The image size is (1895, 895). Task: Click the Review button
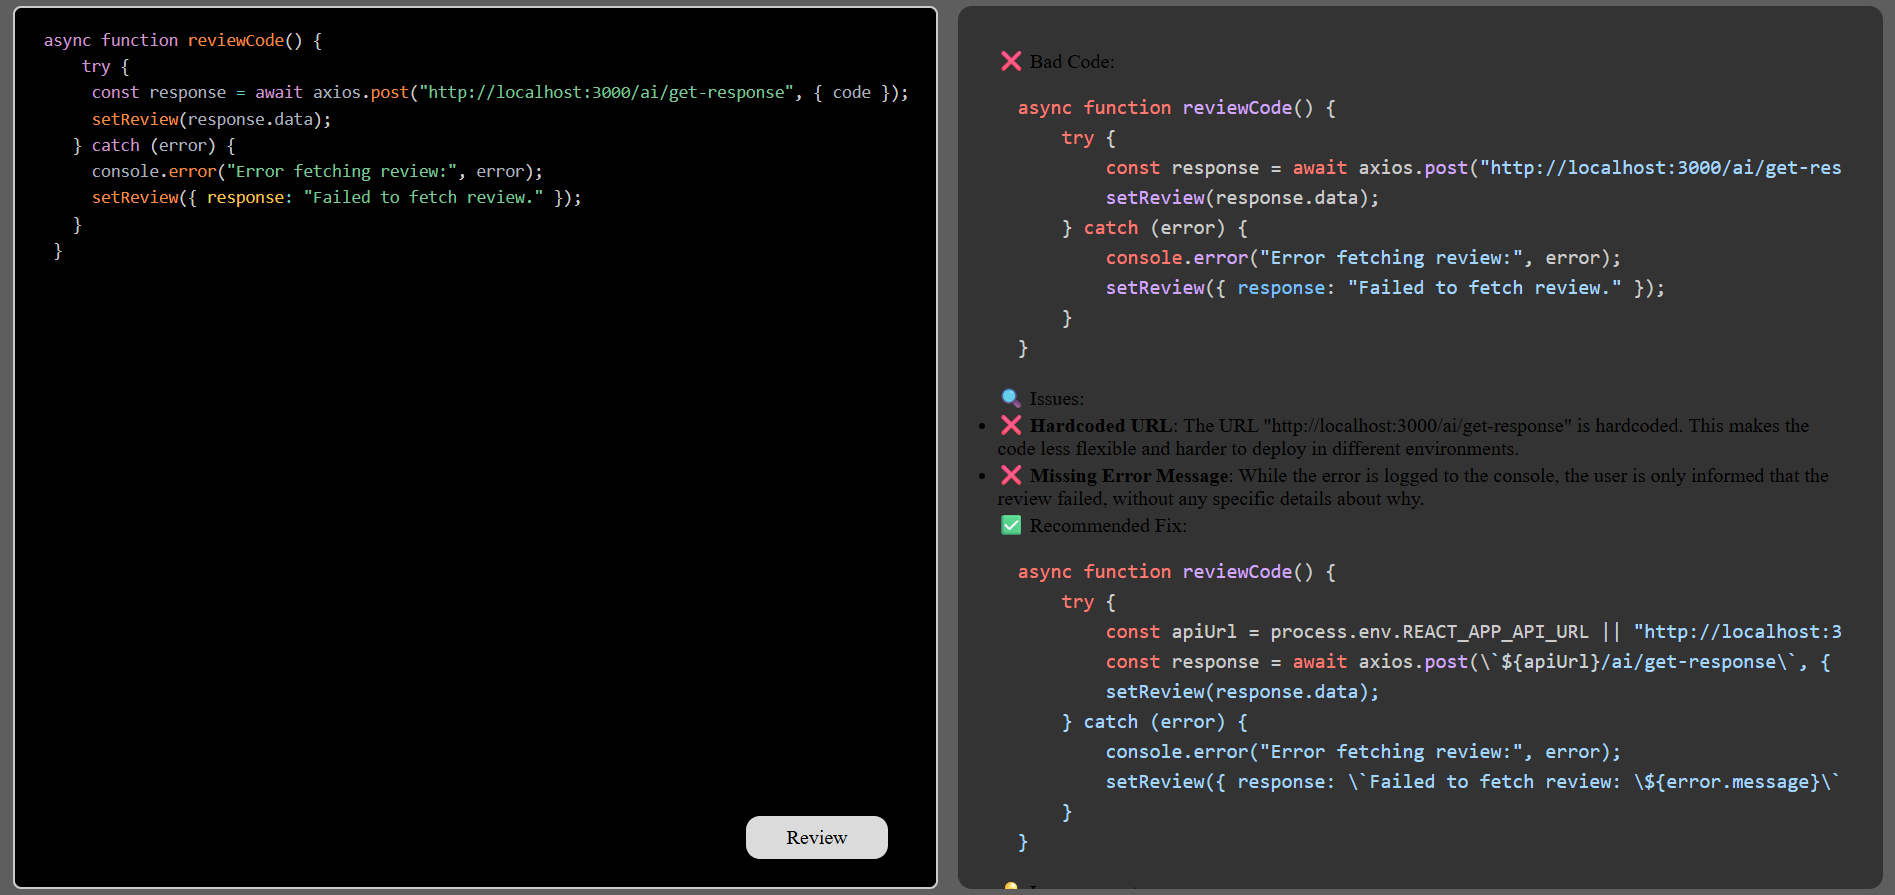tap(816, 837)
